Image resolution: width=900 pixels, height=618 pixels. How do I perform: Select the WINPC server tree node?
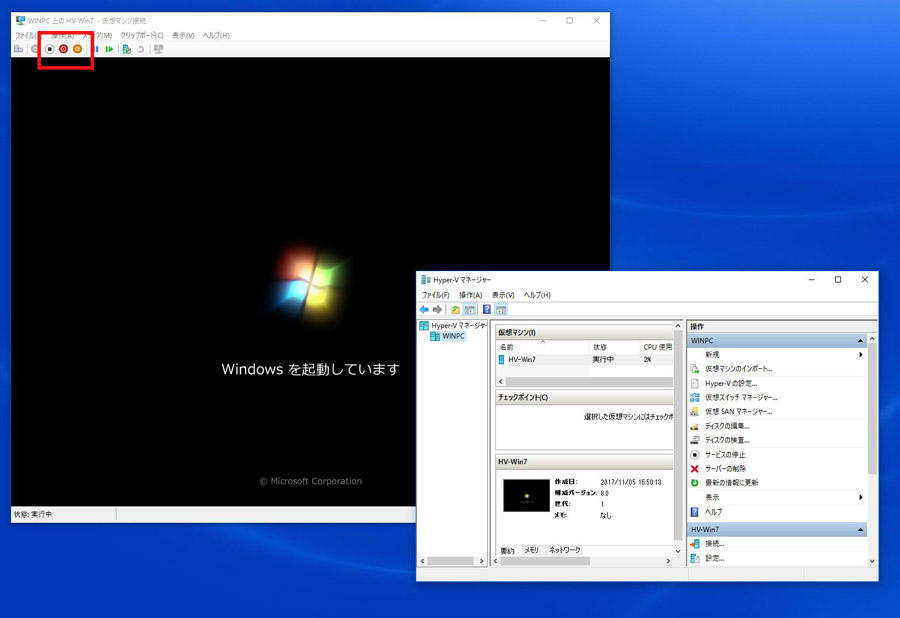click(453, 337)
